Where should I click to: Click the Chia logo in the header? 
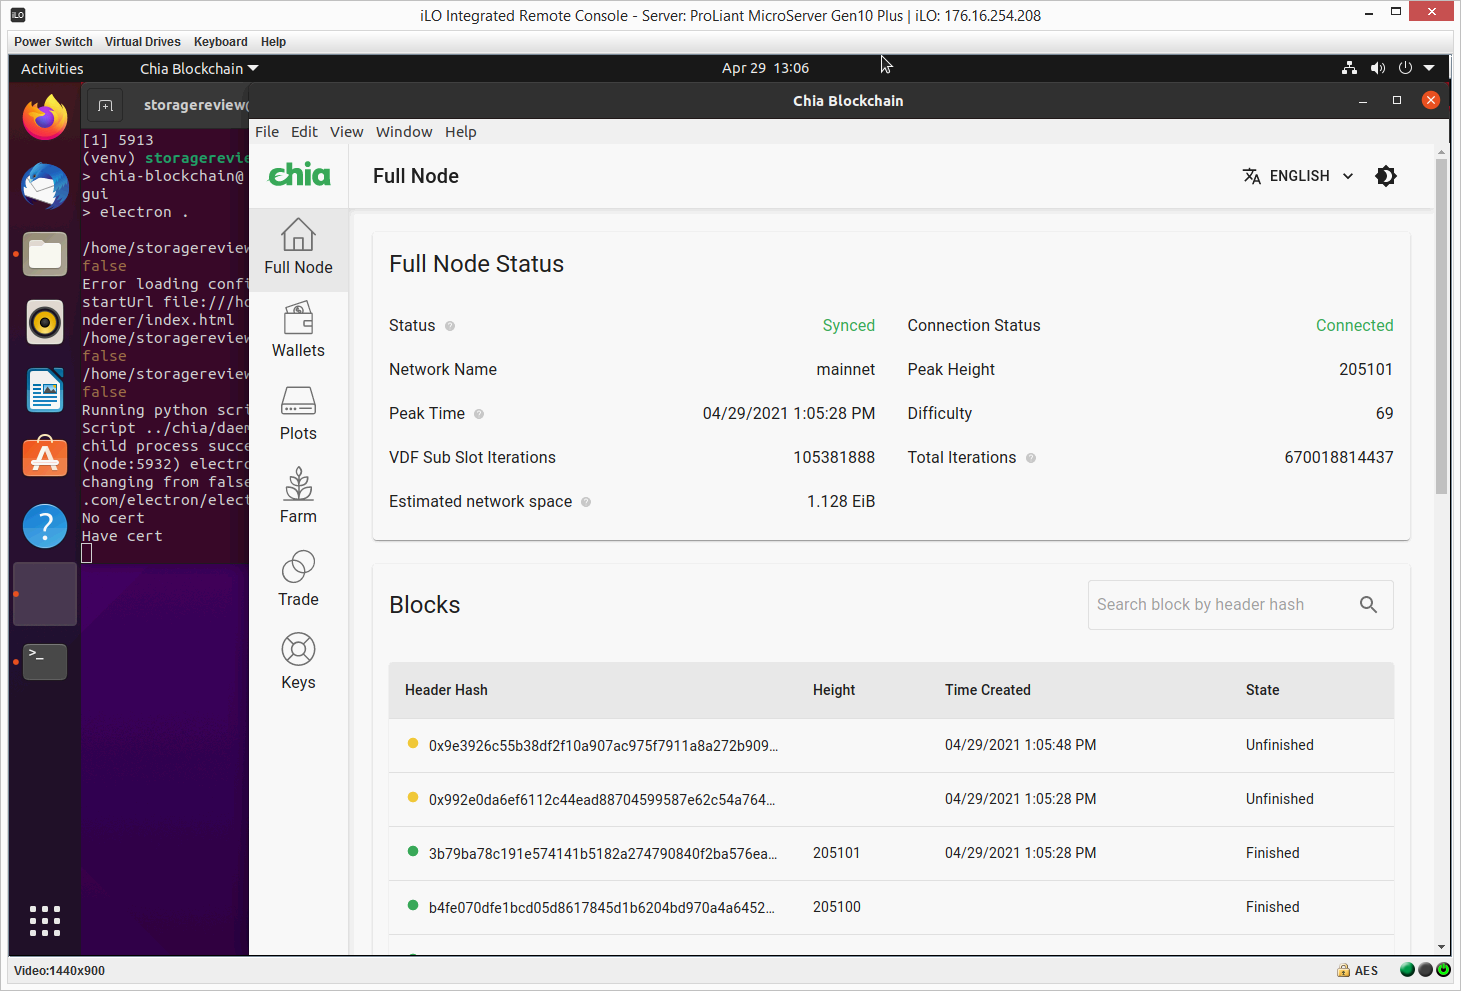[x=298, y=175]
